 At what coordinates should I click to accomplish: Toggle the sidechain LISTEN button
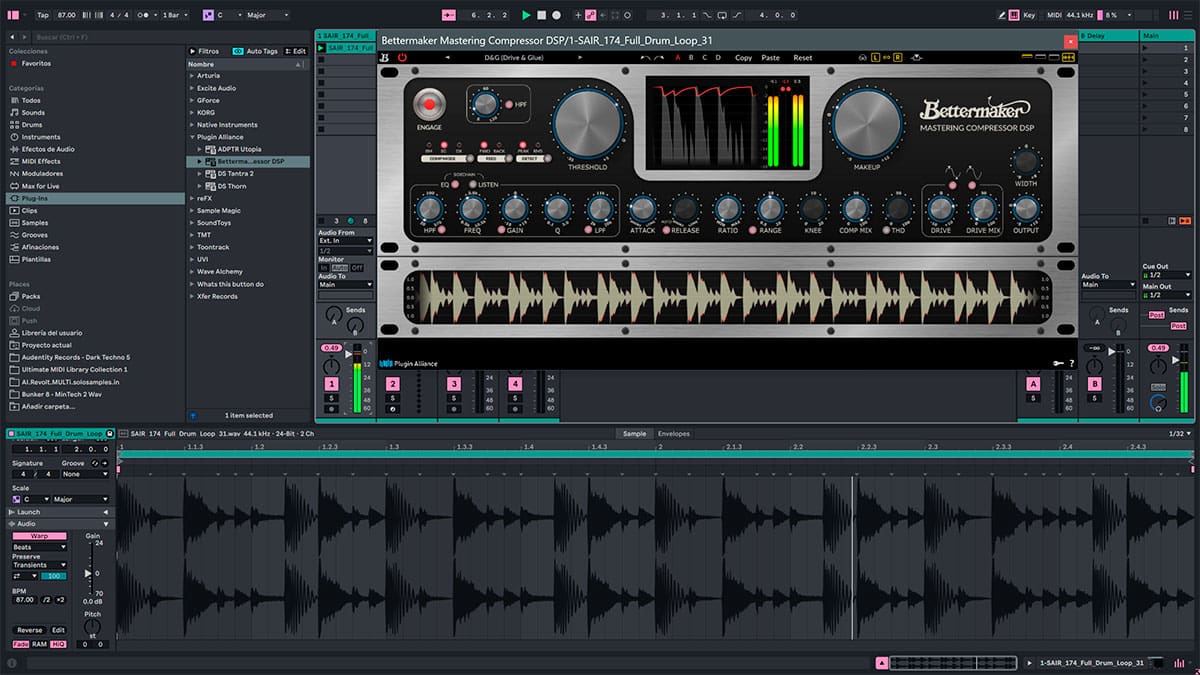point(472,184)
